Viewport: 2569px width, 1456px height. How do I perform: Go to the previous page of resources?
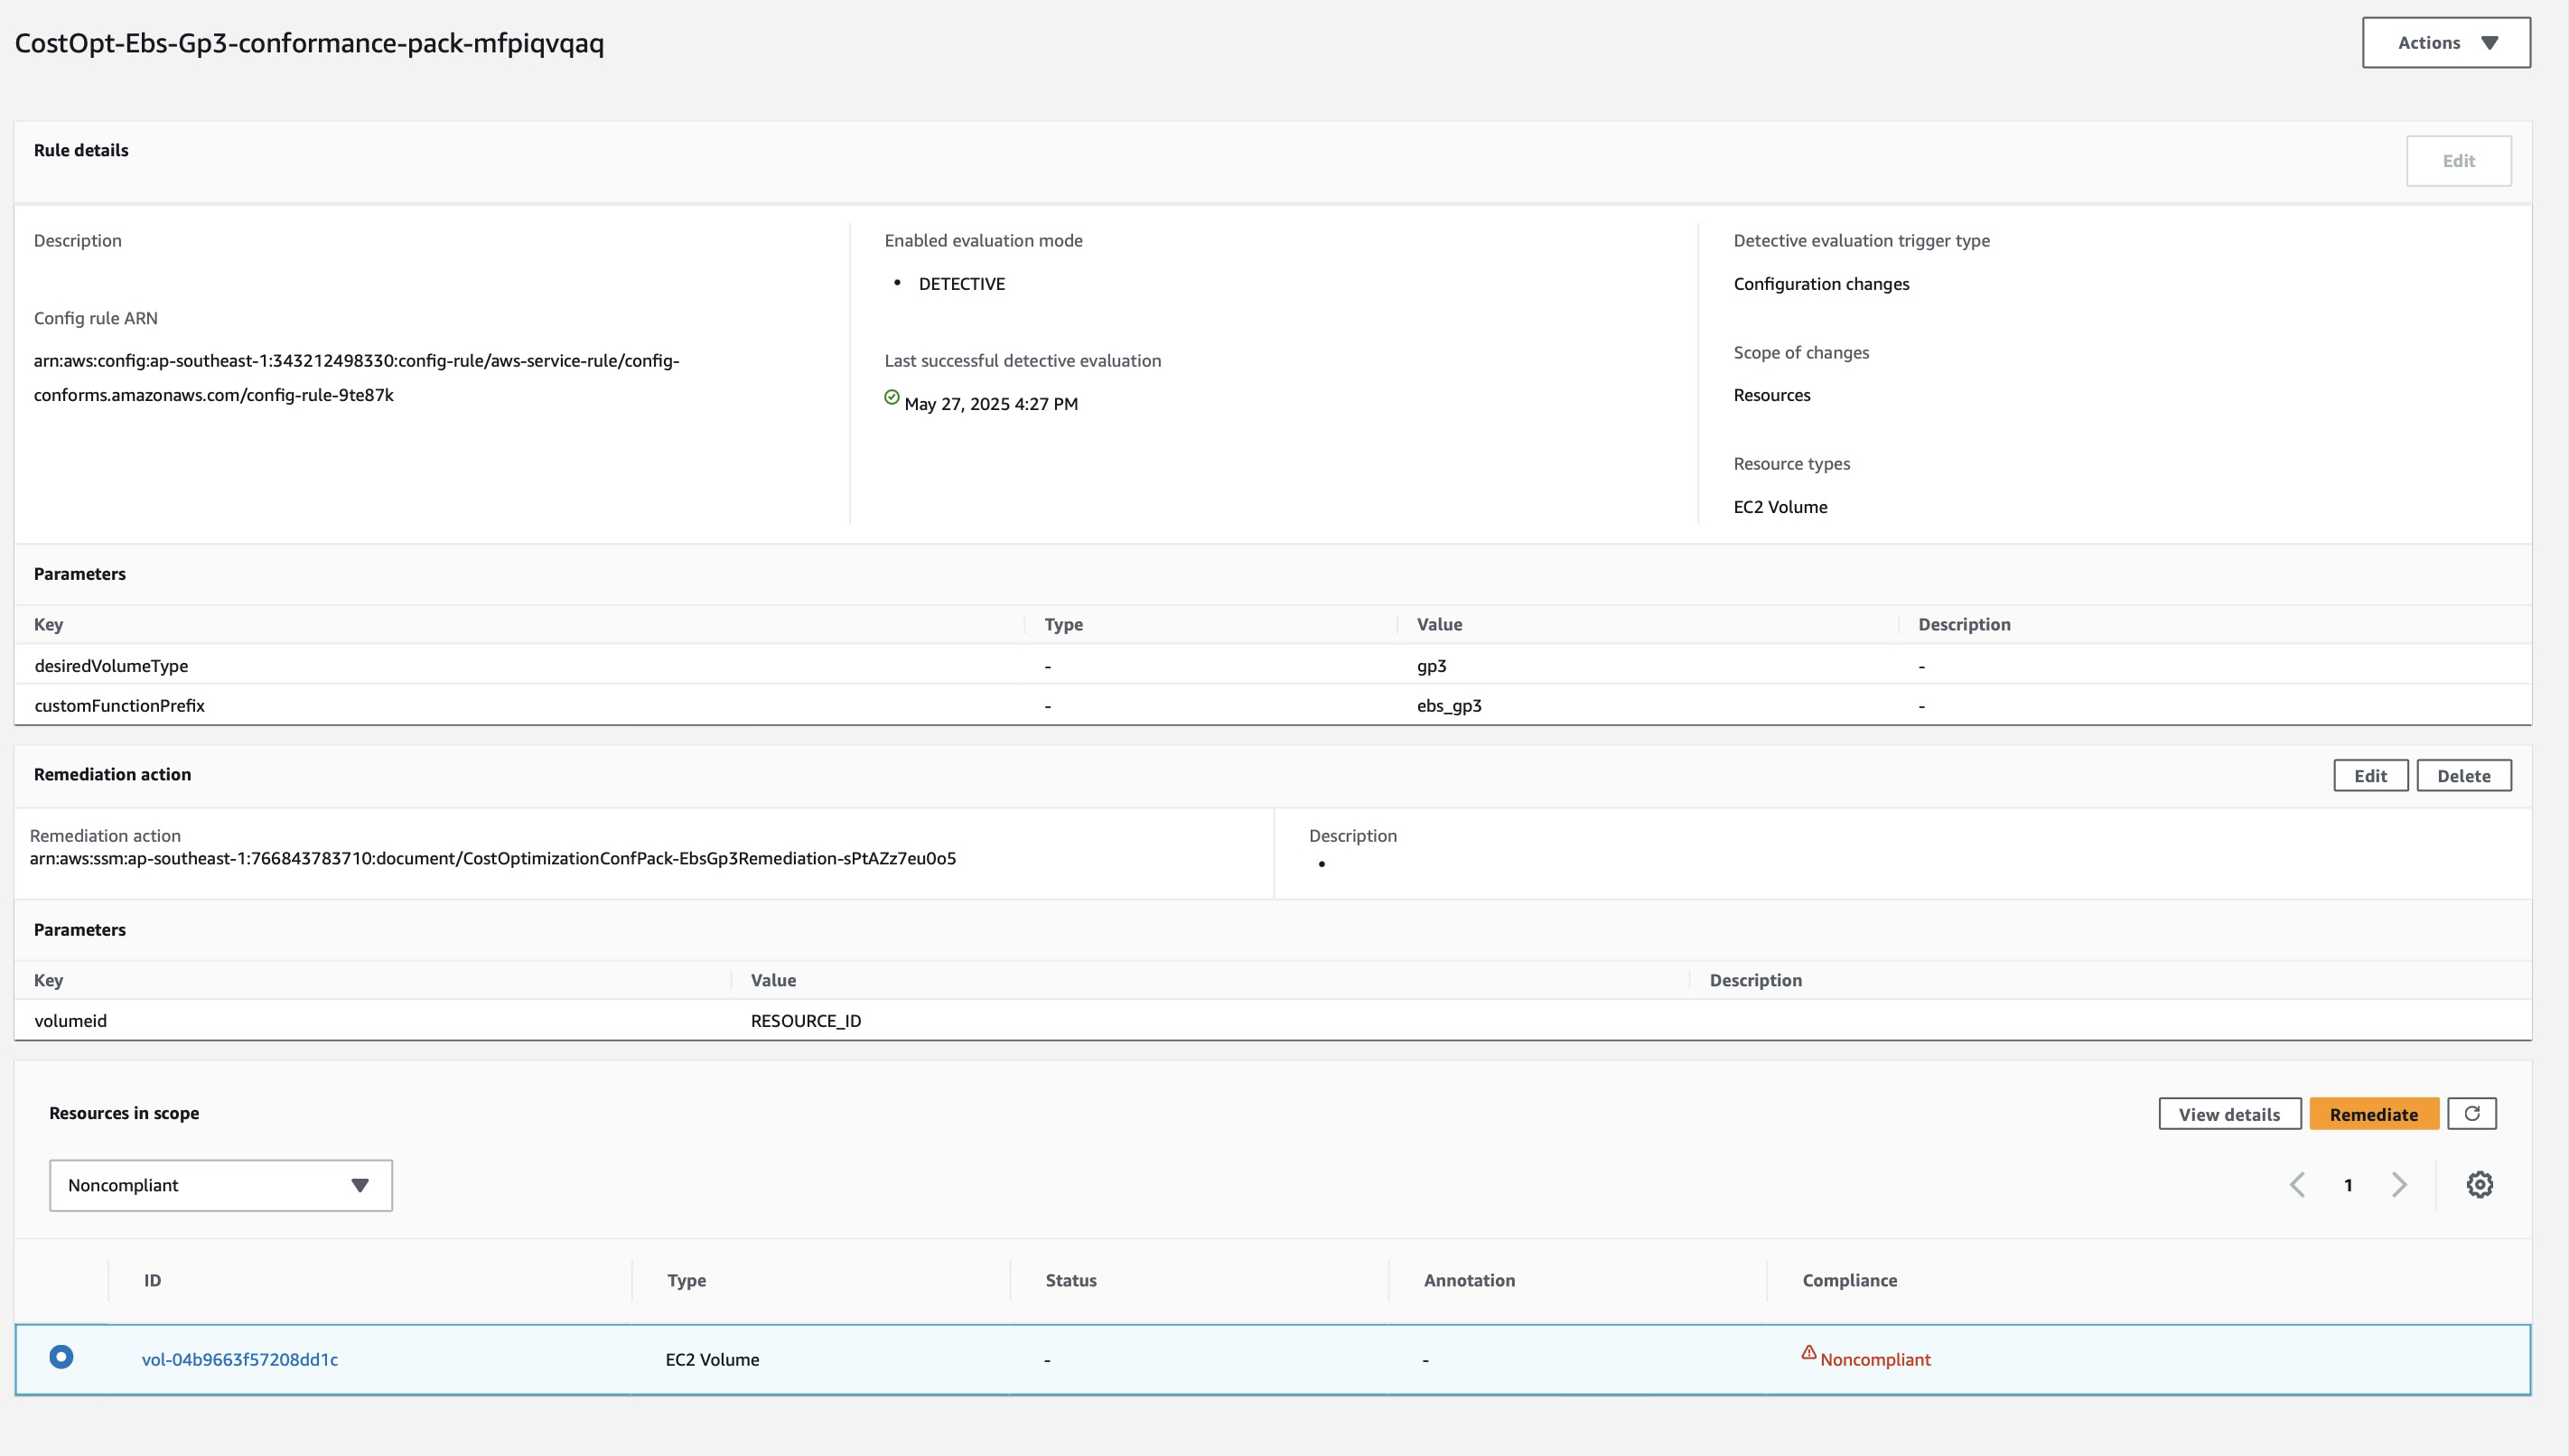coord(2297,1184)
